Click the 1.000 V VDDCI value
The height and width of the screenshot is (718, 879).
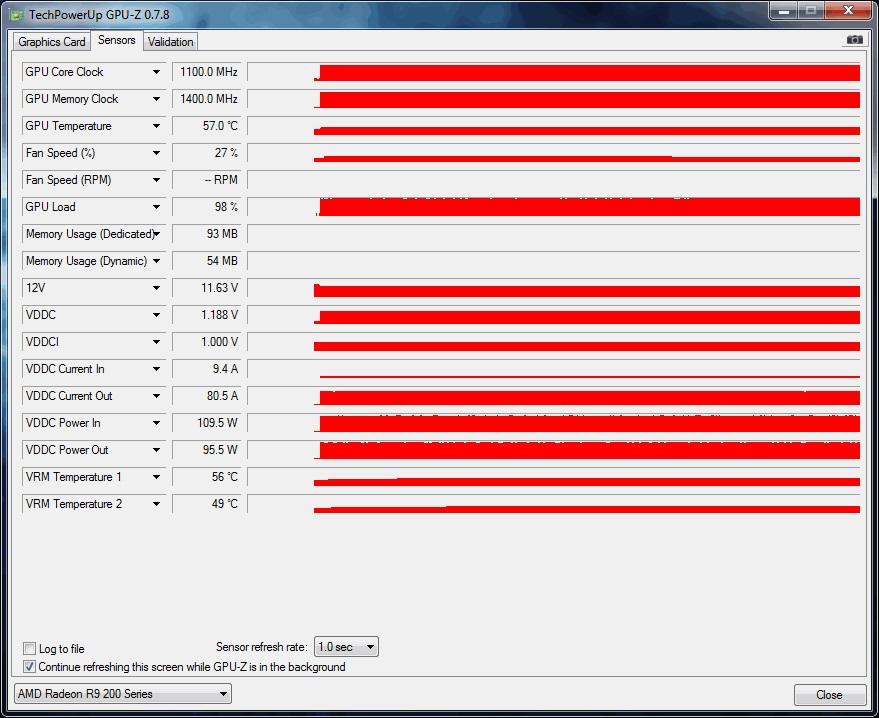point(207,342)
